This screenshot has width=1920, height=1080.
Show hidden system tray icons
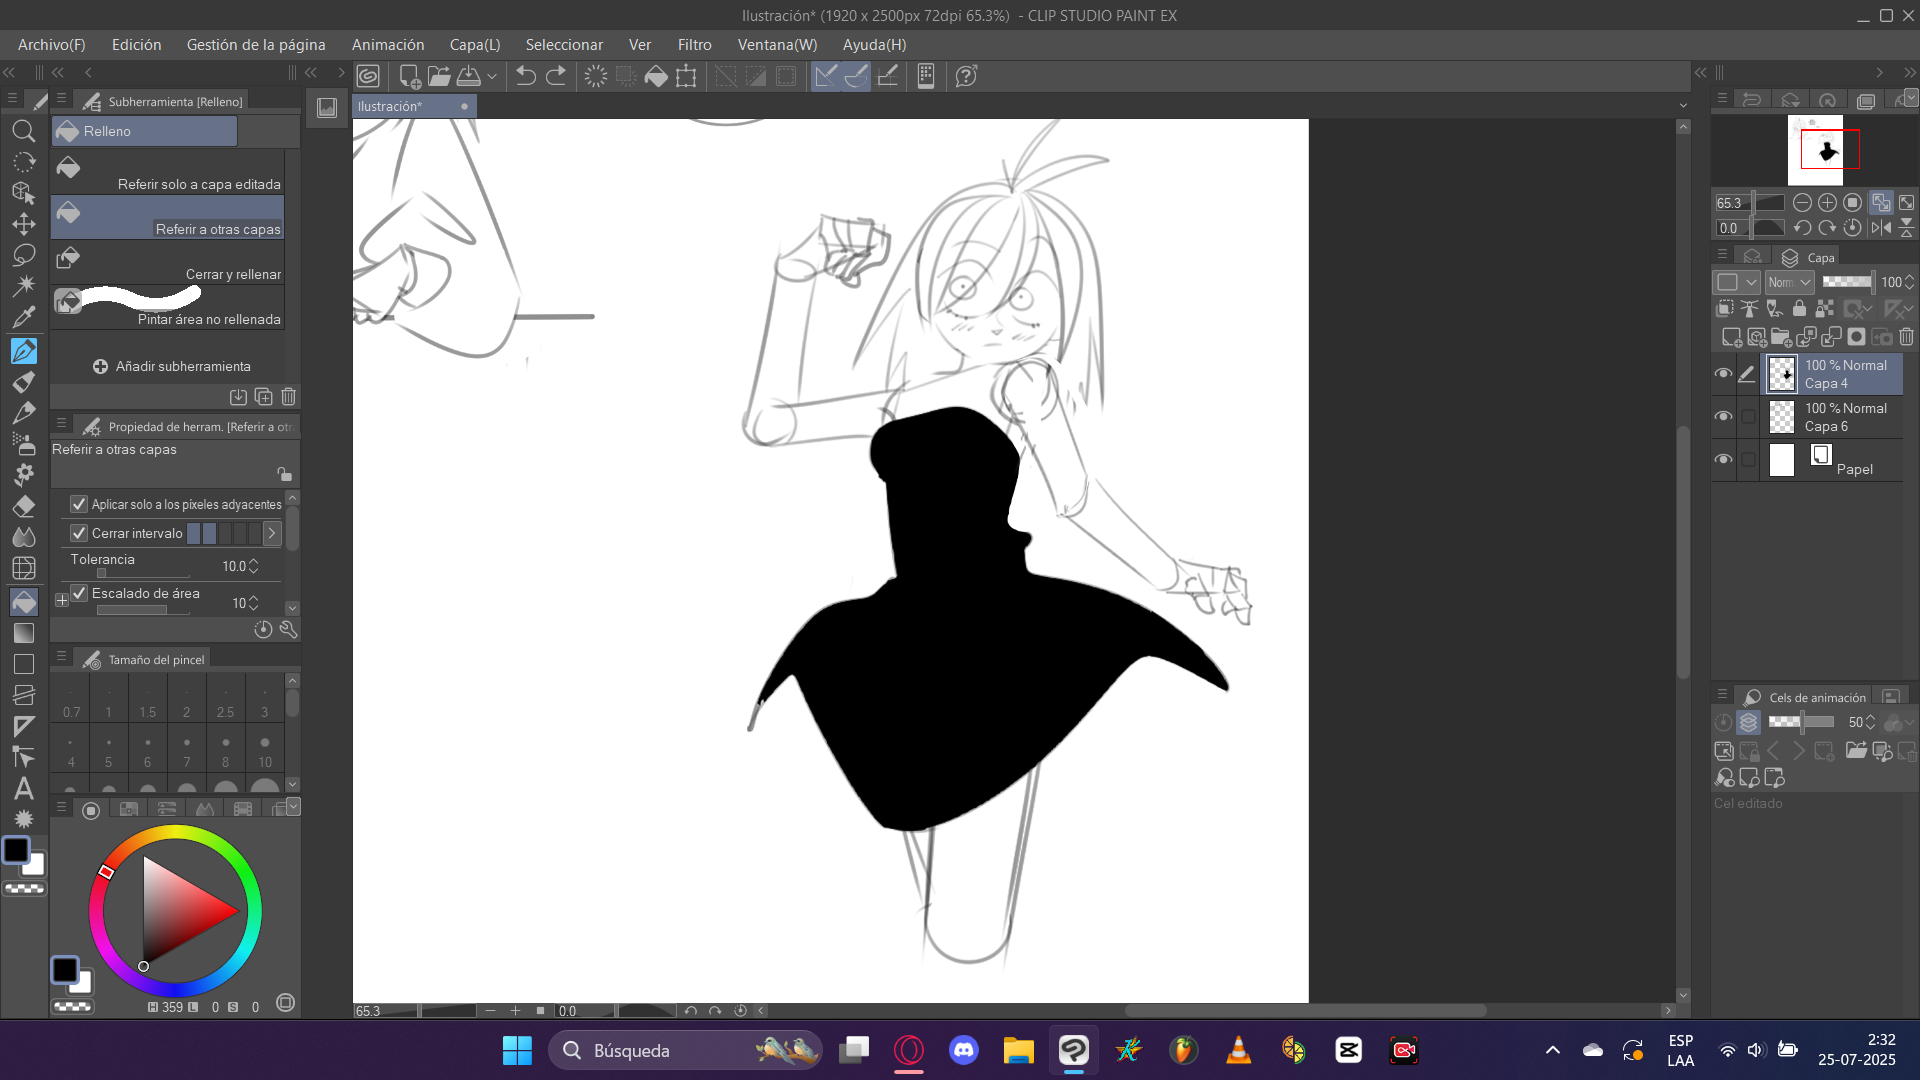[1552, 1050]
